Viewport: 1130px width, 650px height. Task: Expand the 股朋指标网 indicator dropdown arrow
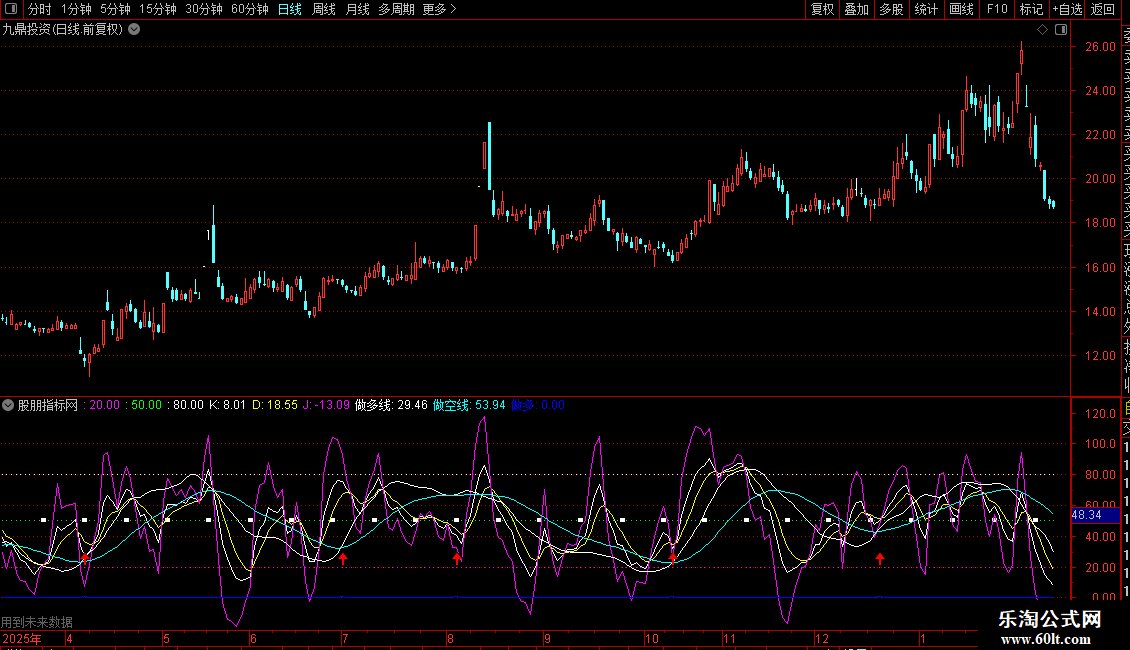coord(8,405)
